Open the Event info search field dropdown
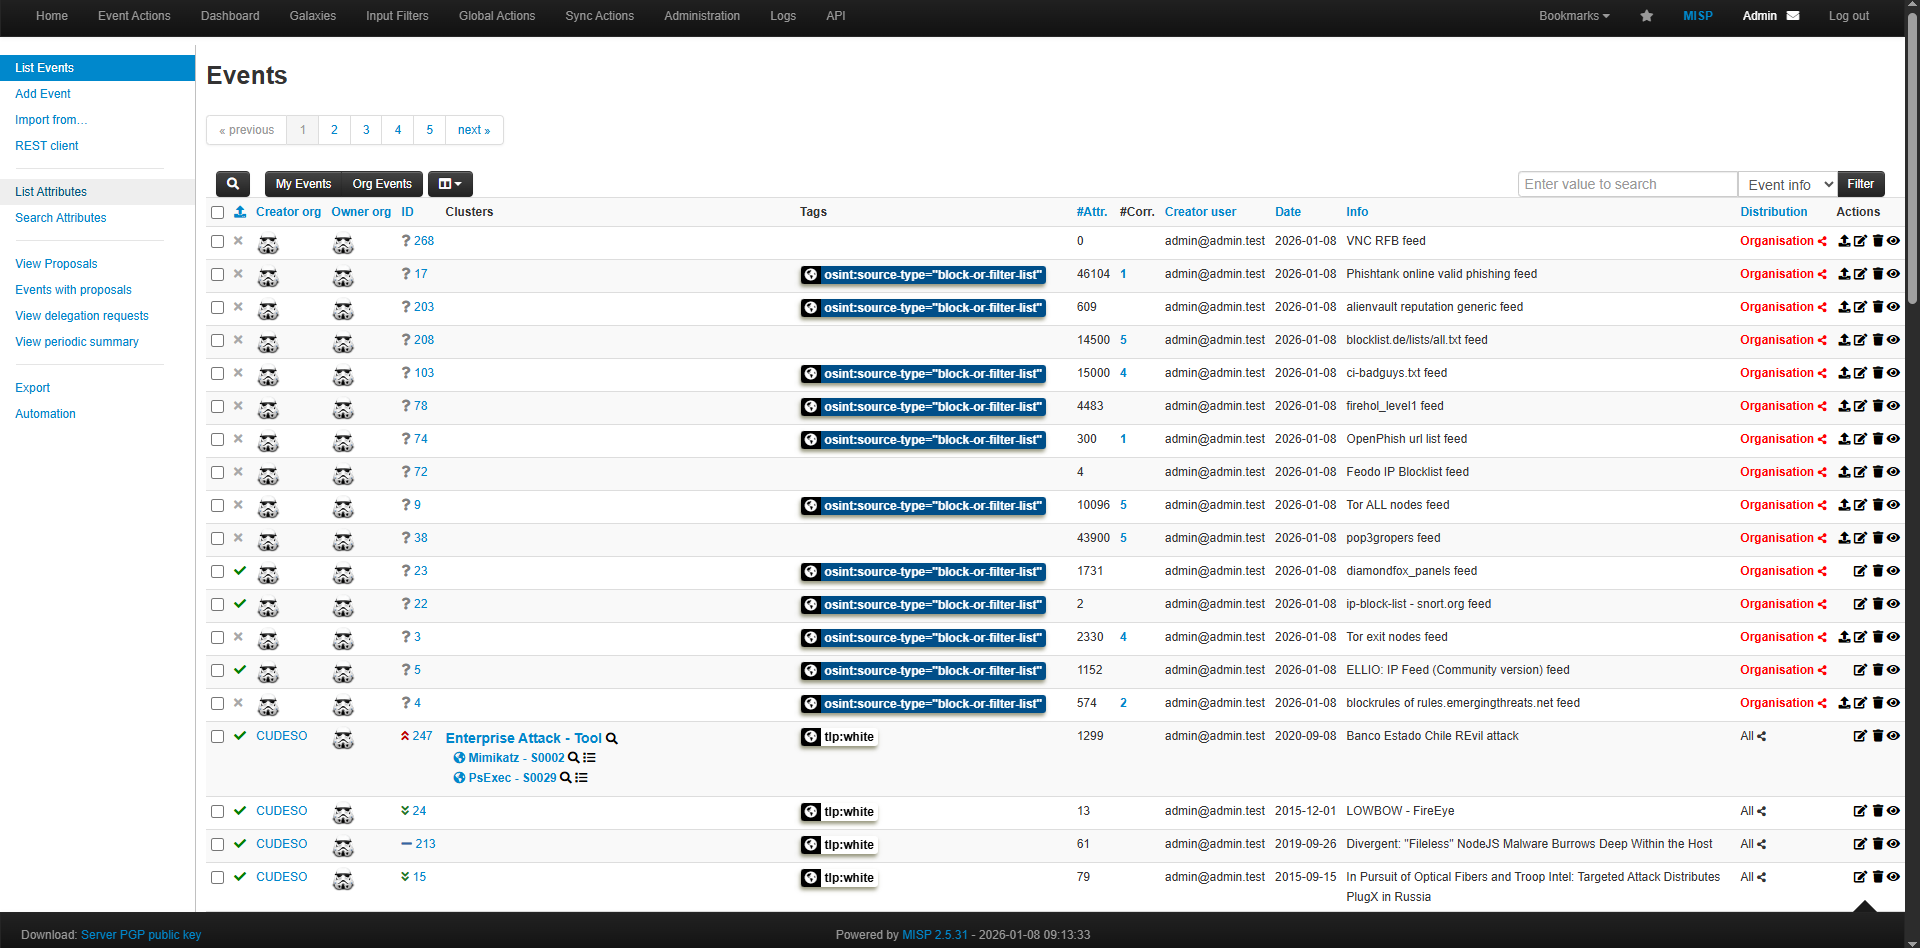The width and height of the screenshot is (1920, 948). [x=1788, y=184]
